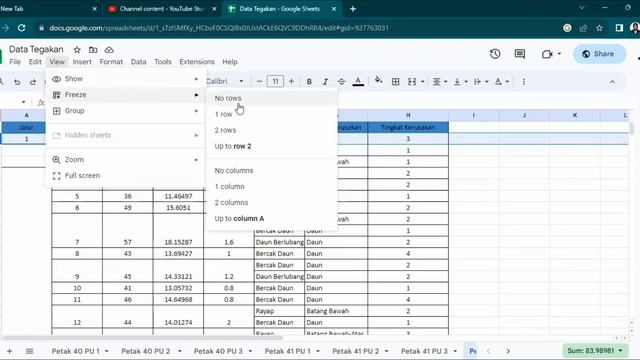Click the merge cells icon

point(412,82)
